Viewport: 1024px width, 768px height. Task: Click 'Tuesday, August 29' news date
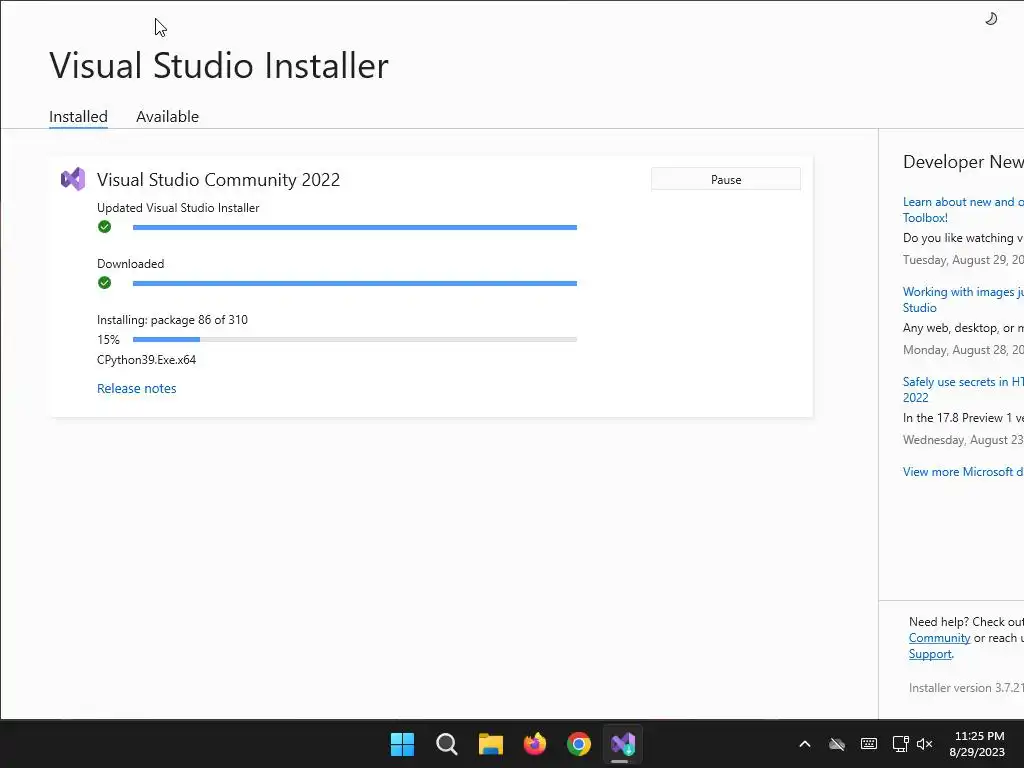[963, 260]
